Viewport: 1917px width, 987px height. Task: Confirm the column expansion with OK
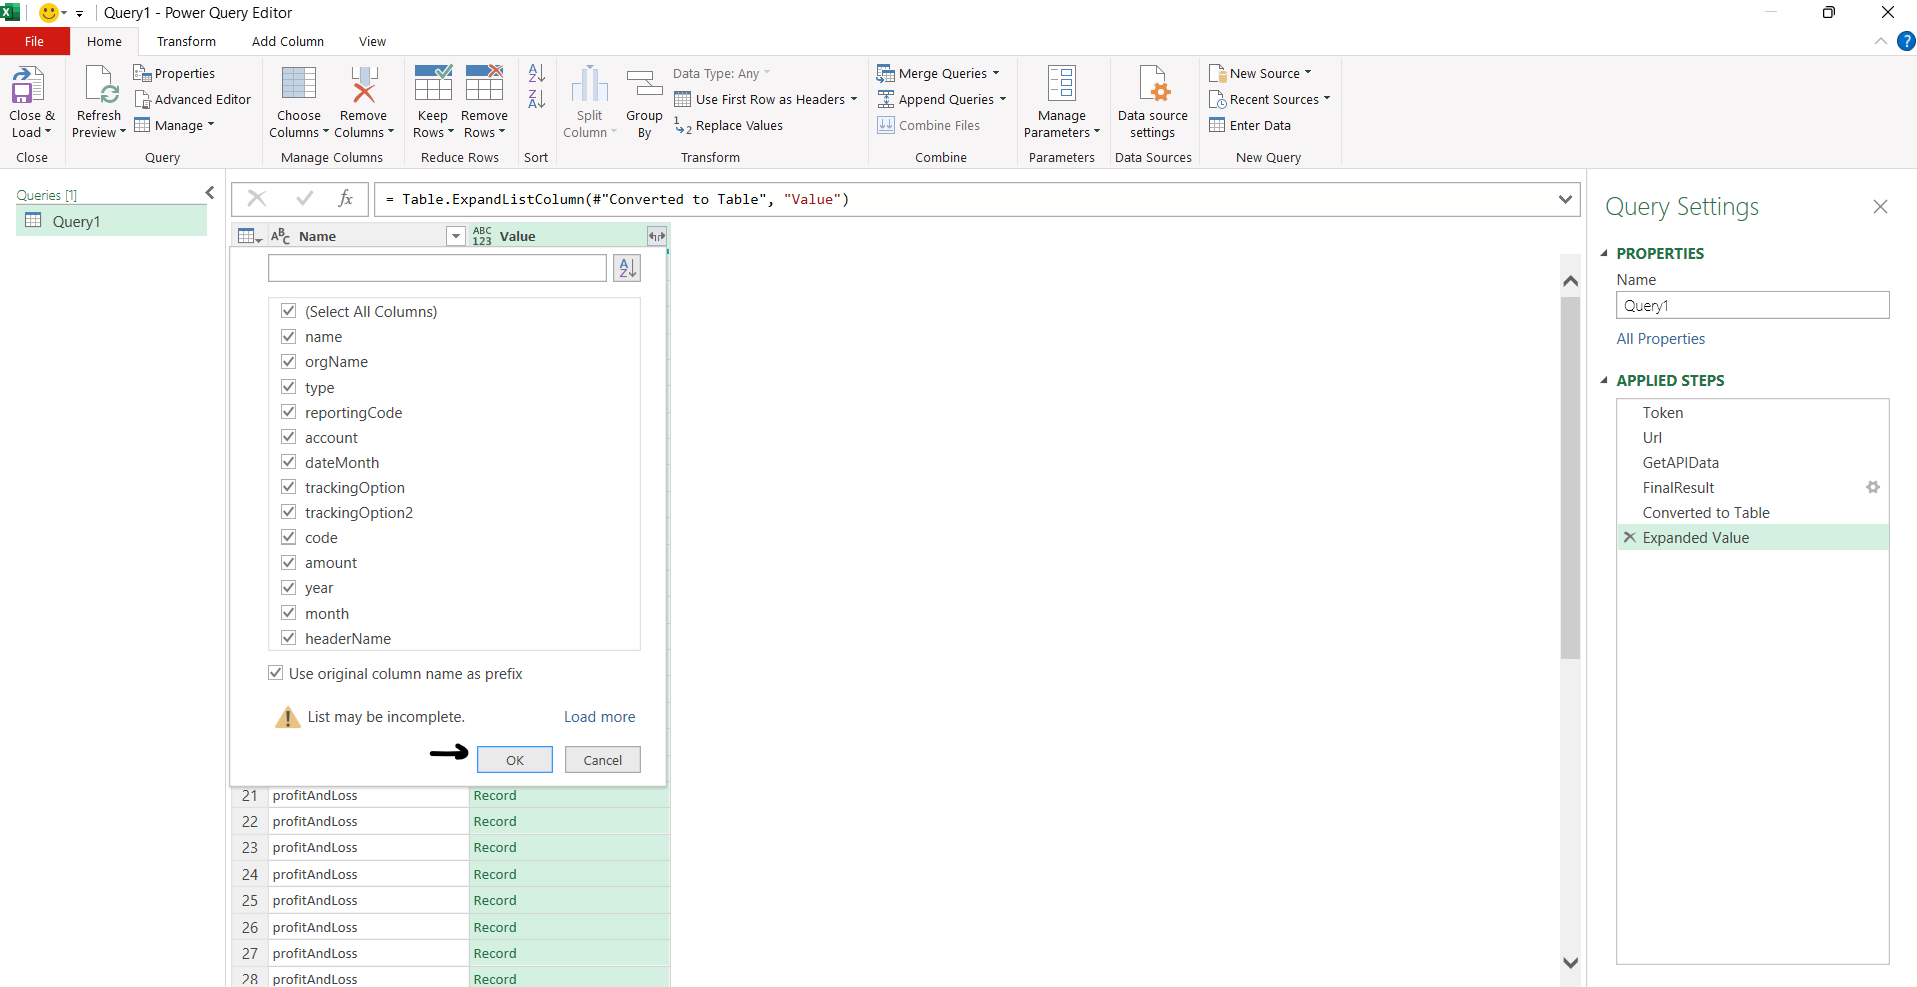(x=515, y=760)
